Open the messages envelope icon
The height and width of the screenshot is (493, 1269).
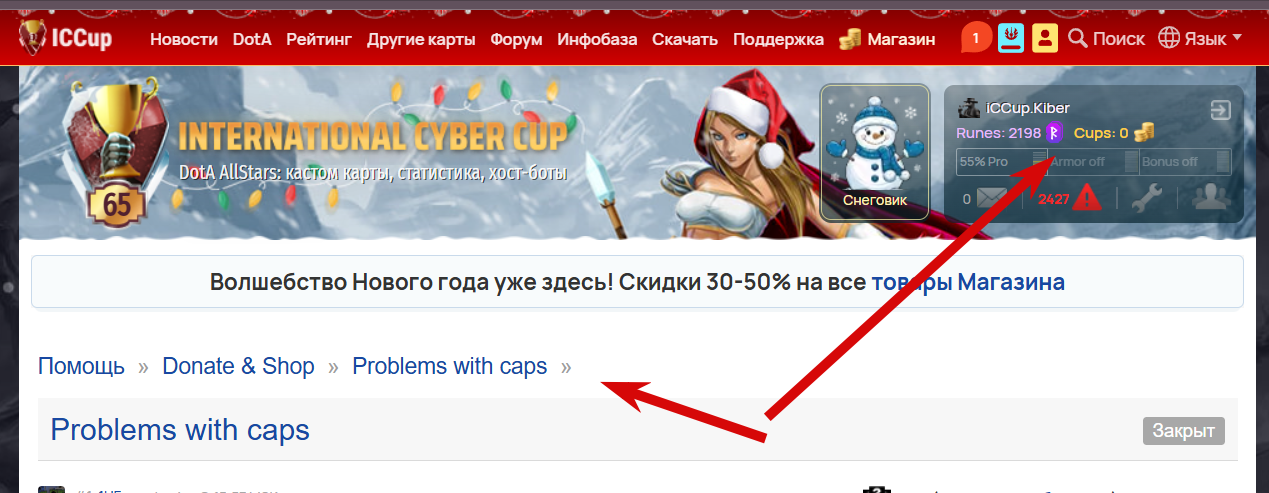pyautogui.click(x=991, y=198)
